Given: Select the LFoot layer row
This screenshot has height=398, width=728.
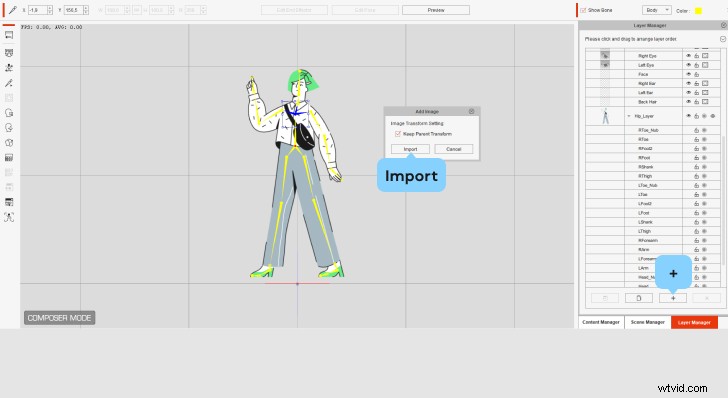Looking at the screenshot, I should (x=652, y=213).
